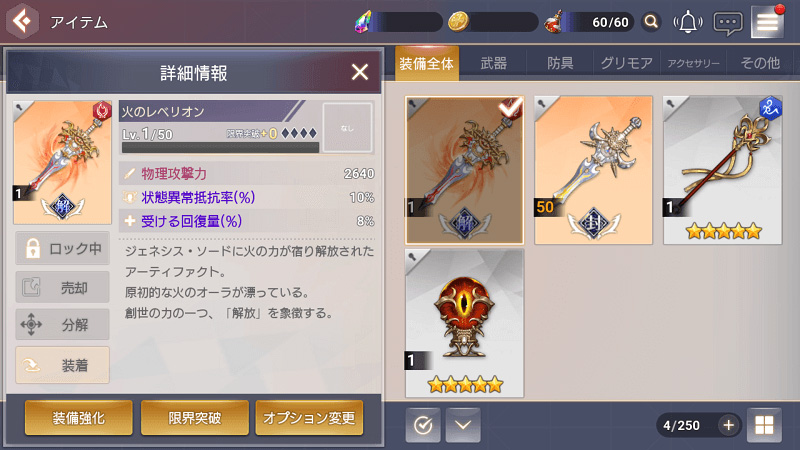Image resolution: width=800 pixels, height=450 pixels.
Task: Click the weapon level experience bar
Action: [x=220, y=147]
